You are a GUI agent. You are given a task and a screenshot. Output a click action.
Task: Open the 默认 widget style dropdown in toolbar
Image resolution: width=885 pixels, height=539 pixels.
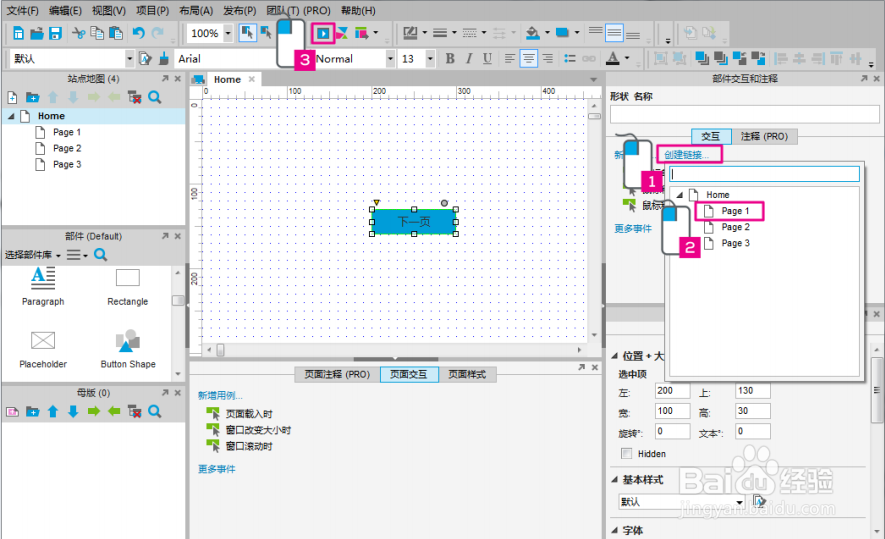click(x=129, y=58)
